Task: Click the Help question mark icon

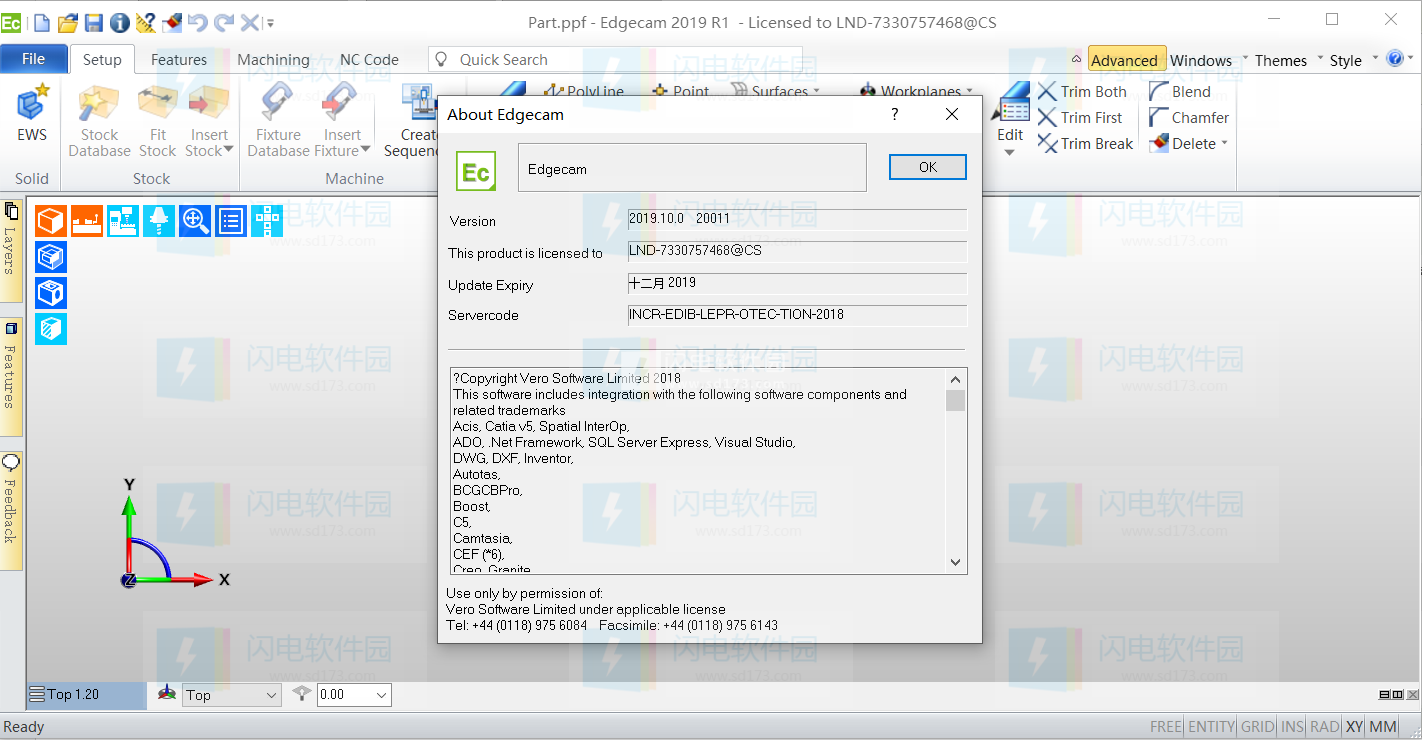Action: click(x=1395, y=59)
